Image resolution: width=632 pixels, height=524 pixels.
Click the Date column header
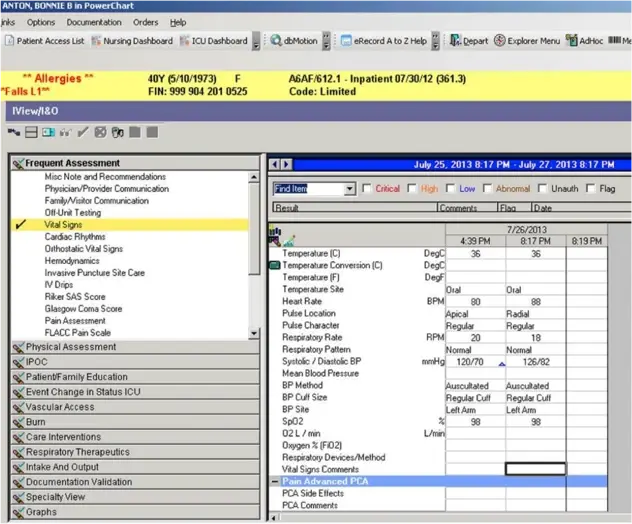click(x=580, y=208)
